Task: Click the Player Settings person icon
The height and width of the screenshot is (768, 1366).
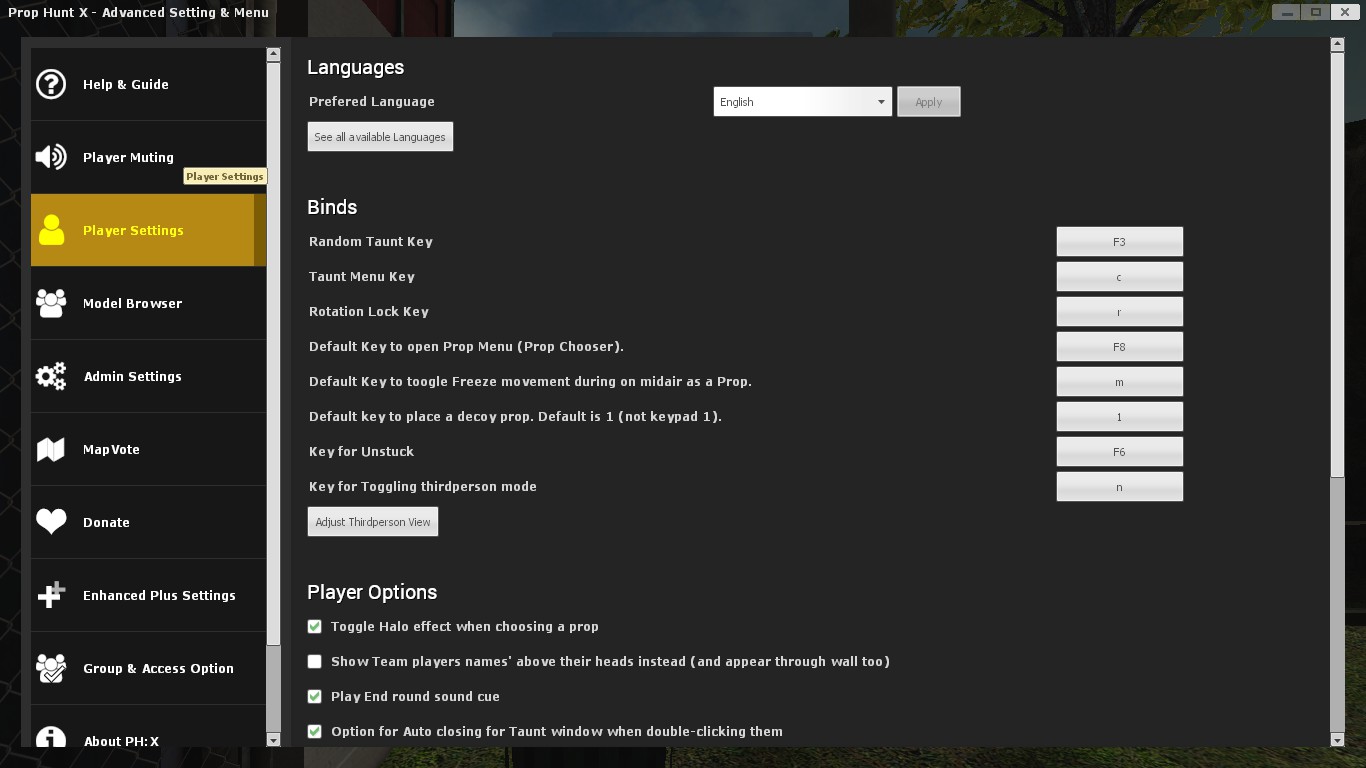Action: (51, 230)
